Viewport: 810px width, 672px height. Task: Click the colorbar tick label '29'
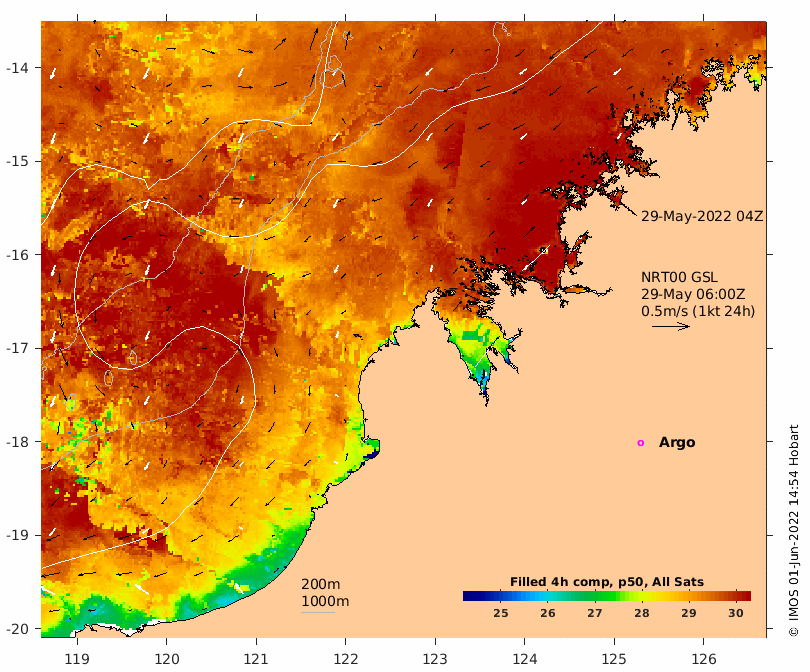tap(689, 613)
